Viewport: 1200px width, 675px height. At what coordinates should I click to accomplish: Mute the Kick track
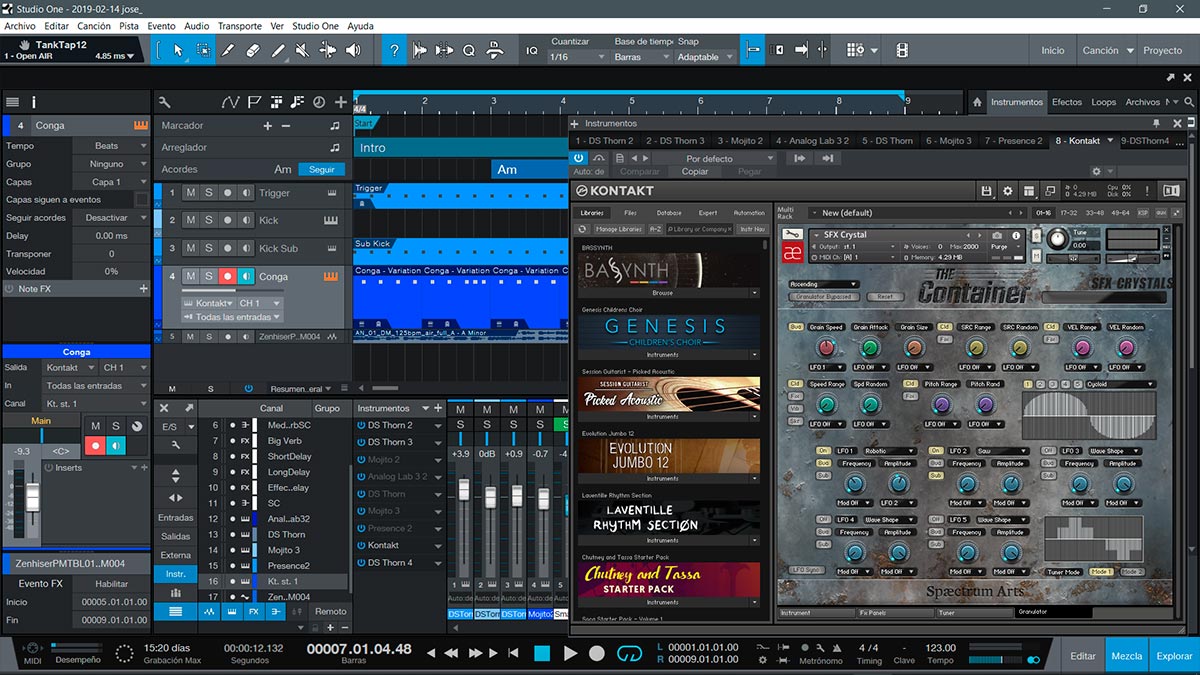(x=190, y=220)
